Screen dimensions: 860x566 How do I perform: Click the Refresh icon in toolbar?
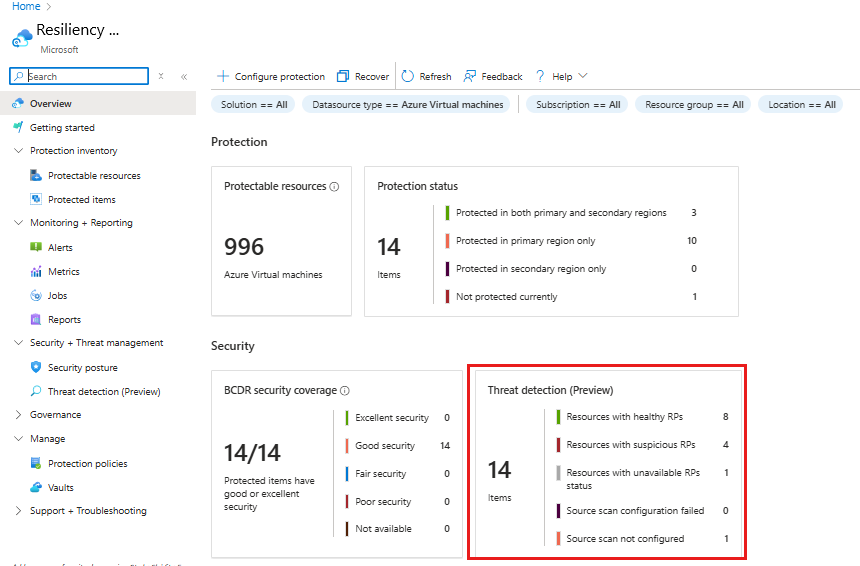[x=408, y=76]
